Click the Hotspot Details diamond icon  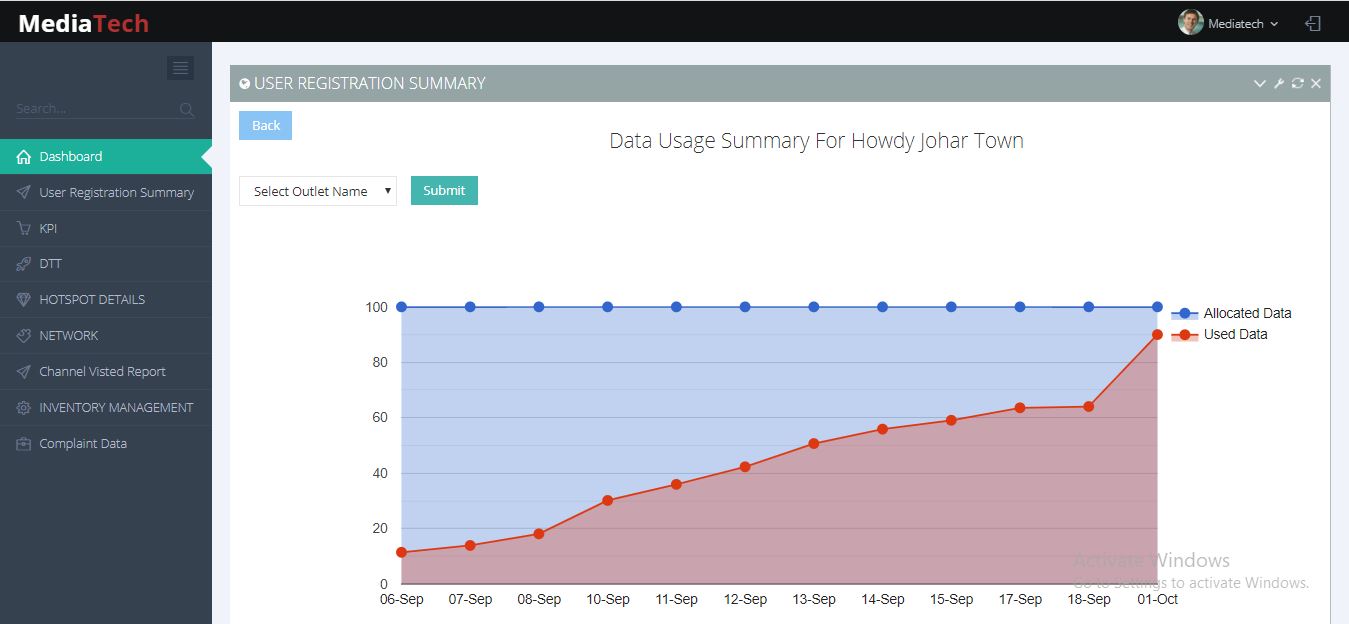click(x=24, y=300)
